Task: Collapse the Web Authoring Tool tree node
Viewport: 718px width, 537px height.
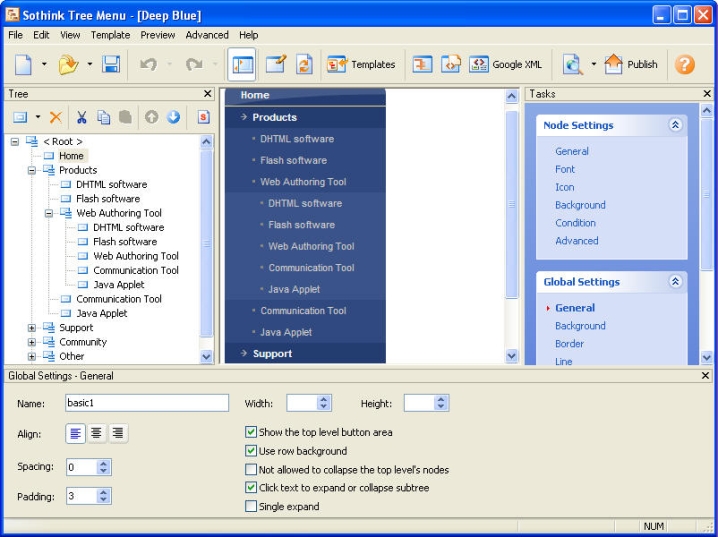Action: coord(49,213)
